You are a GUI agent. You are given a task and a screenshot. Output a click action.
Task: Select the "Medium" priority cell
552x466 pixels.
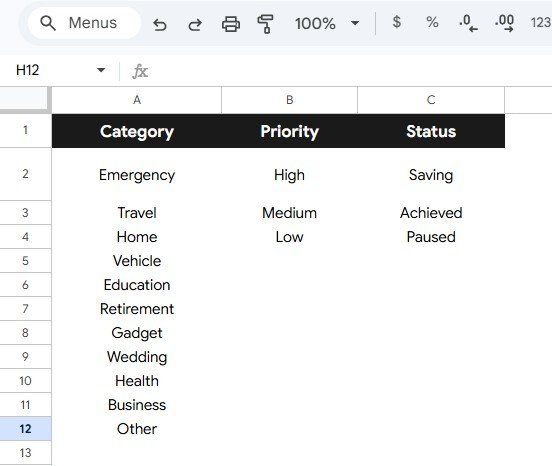point(289,213)
